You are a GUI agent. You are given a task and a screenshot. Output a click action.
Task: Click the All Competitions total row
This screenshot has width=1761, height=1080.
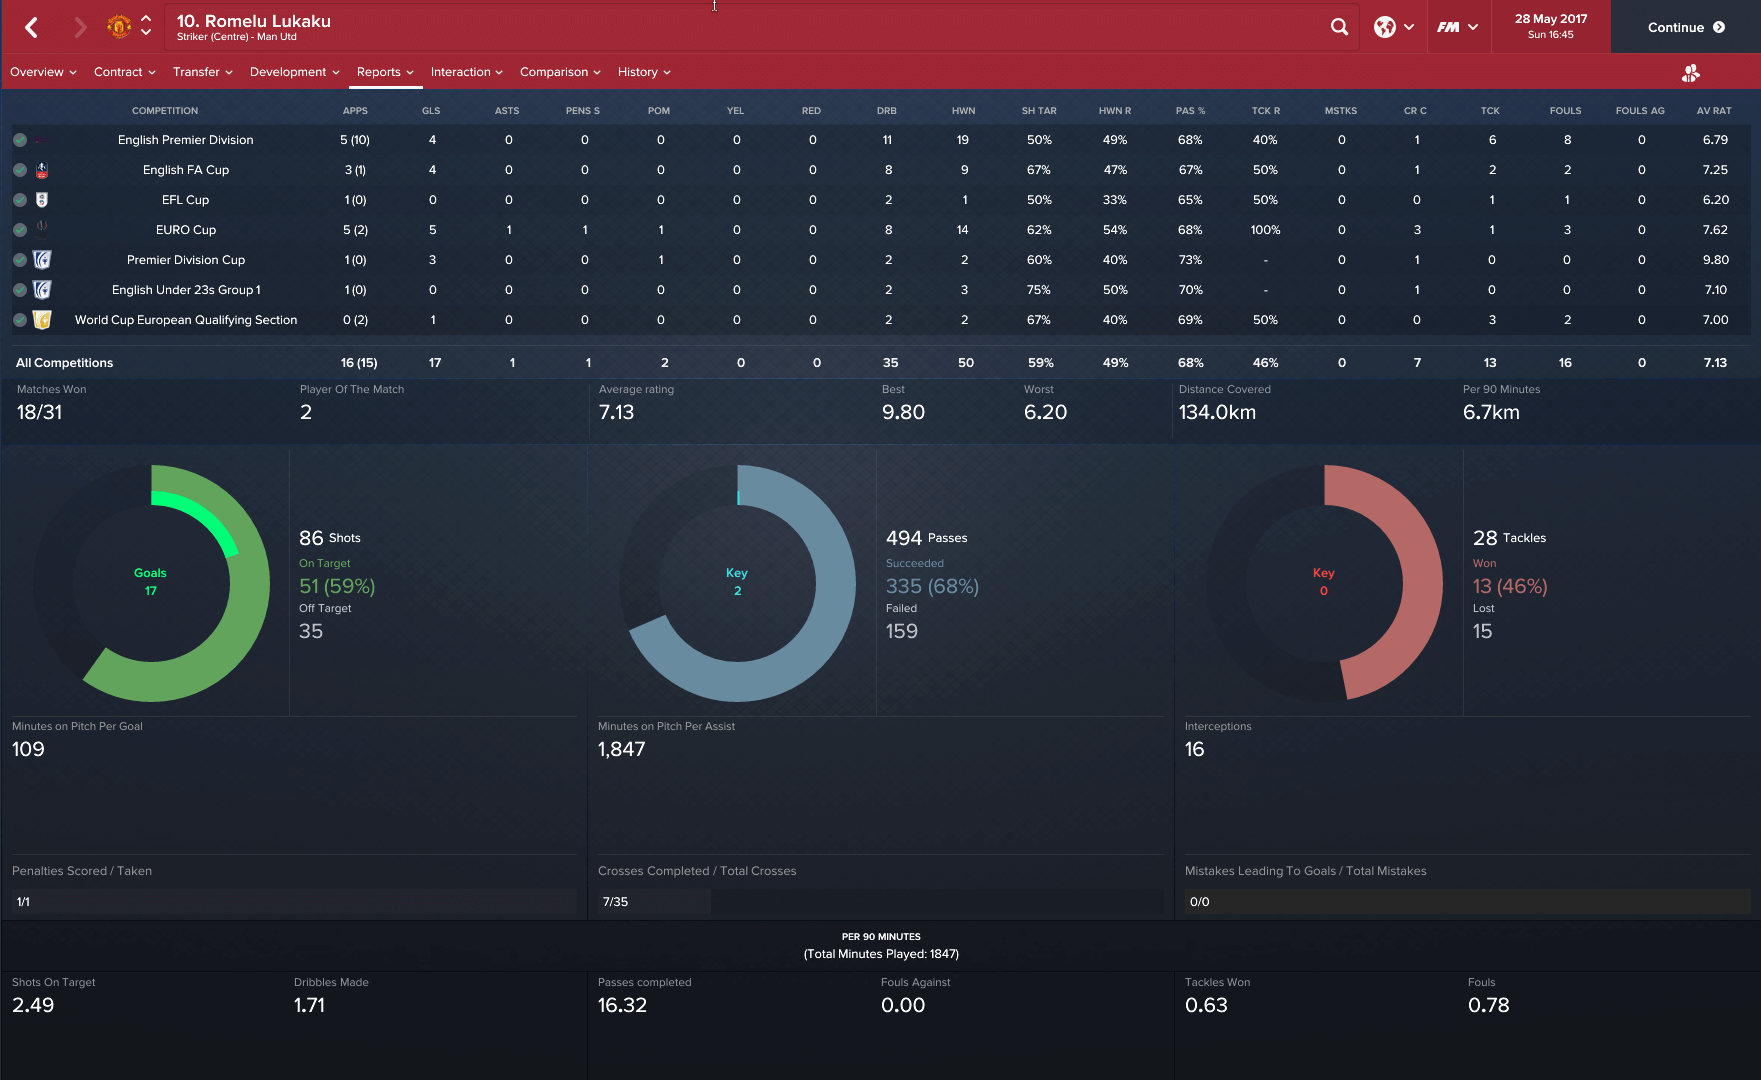click(880, 363)
